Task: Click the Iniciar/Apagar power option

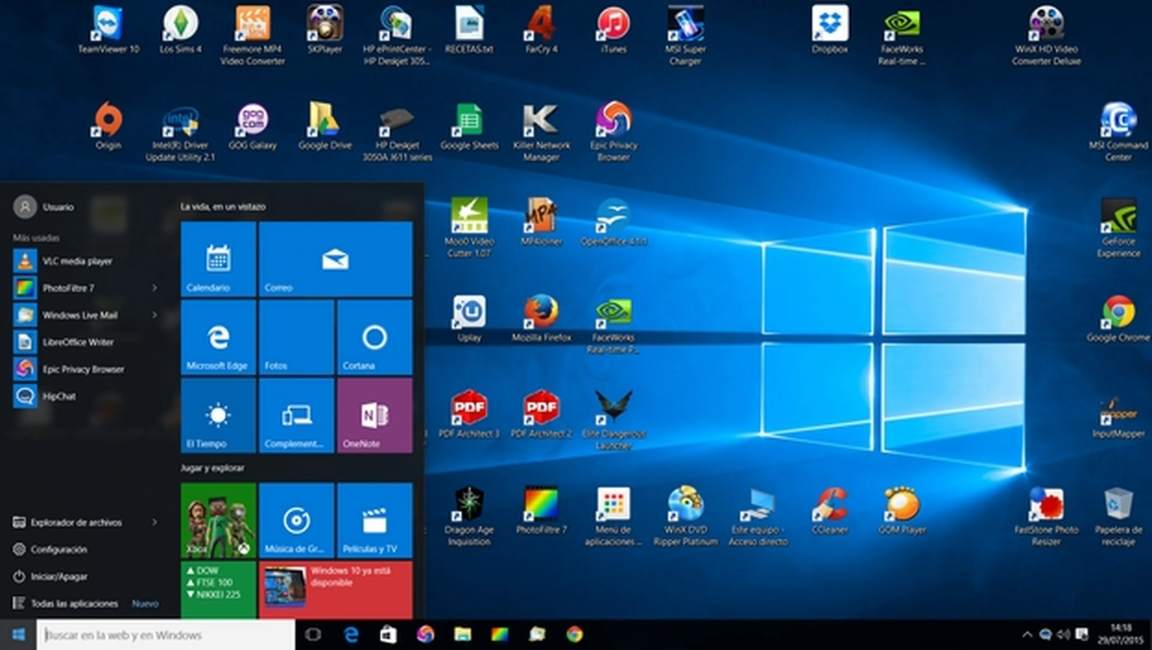Action: (58, 576)
